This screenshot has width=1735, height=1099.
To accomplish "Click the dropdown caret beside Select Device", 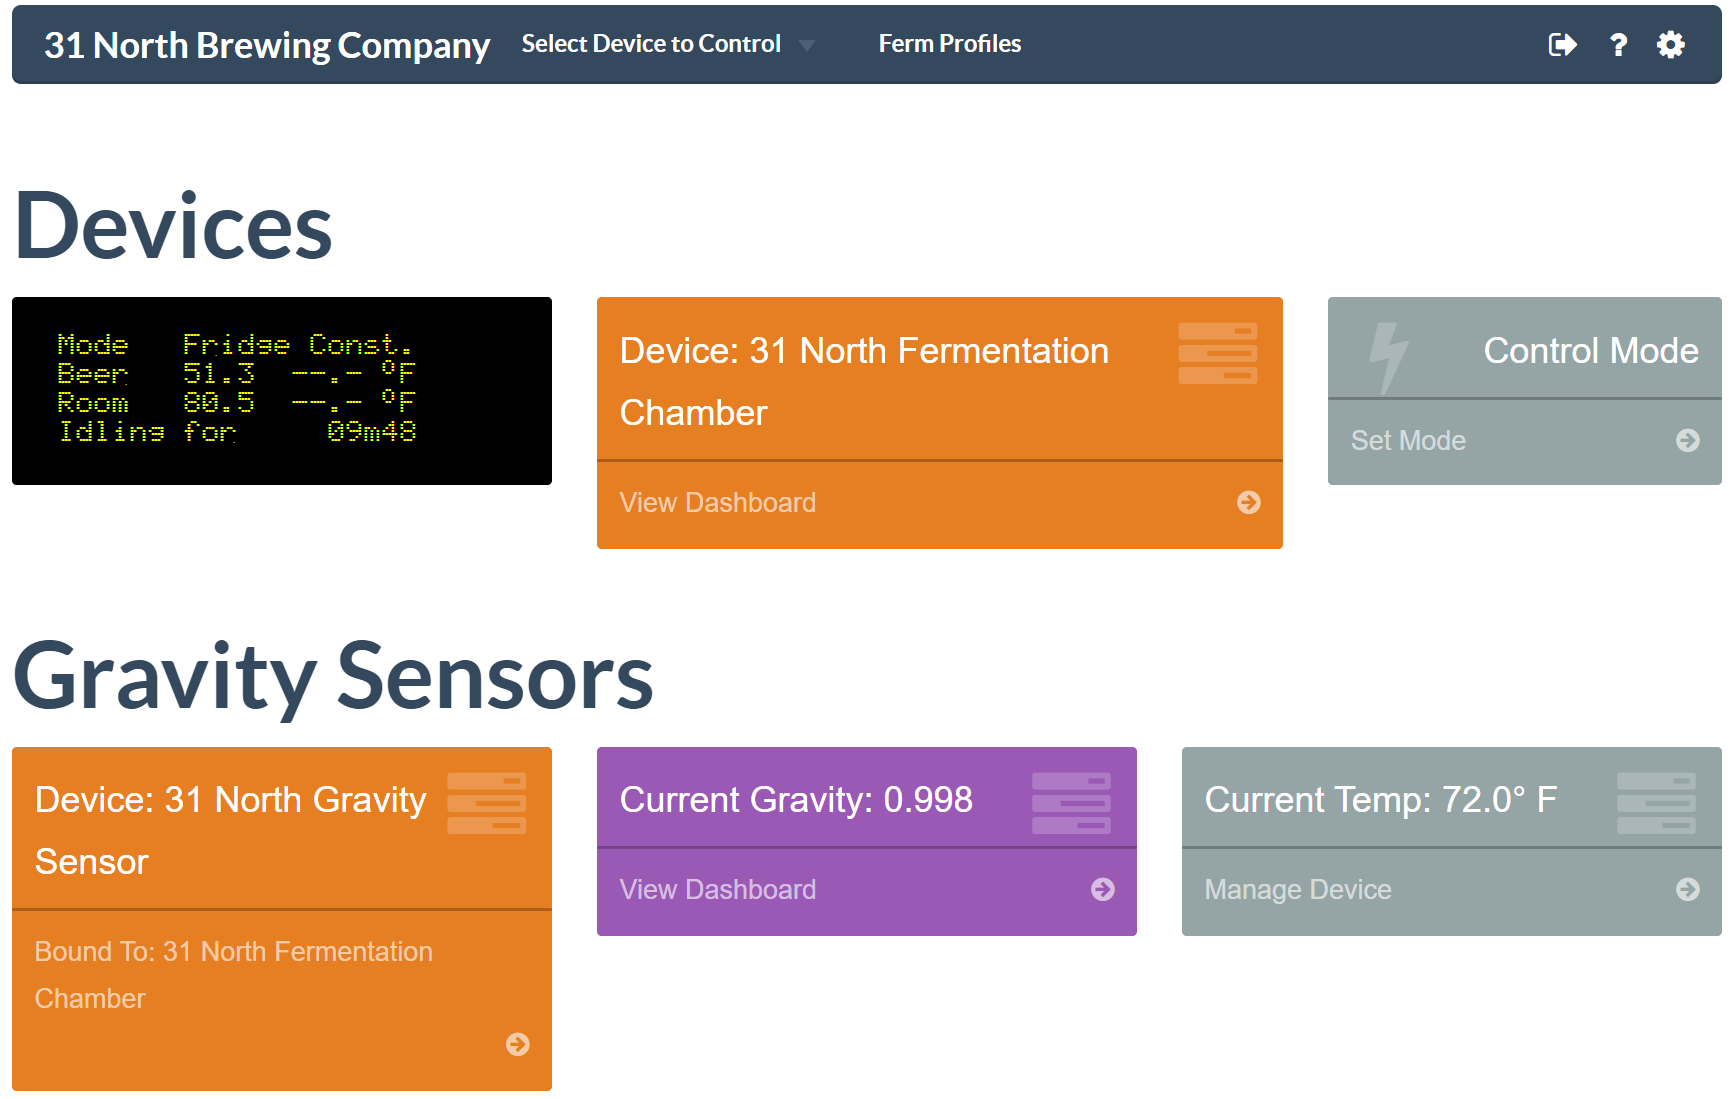I will point(807,45).
